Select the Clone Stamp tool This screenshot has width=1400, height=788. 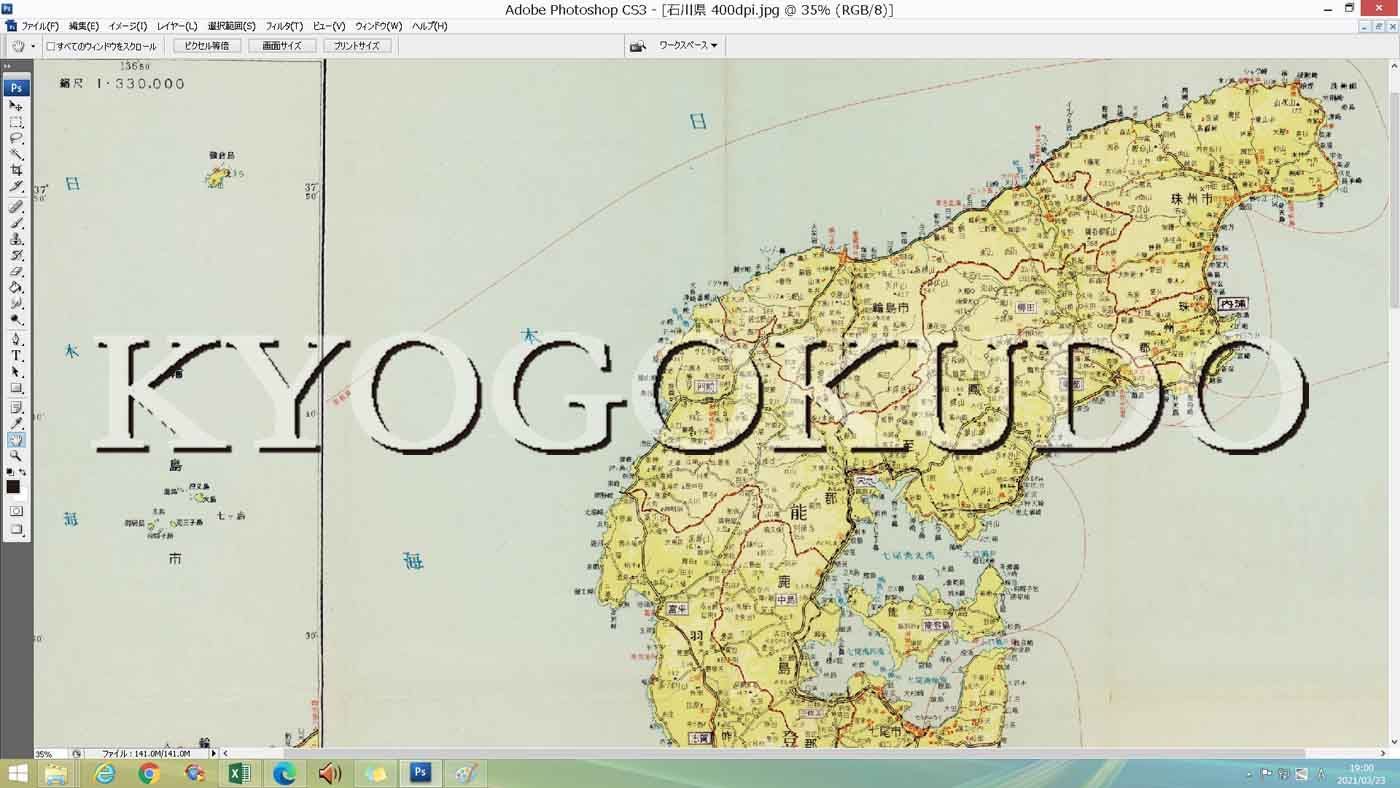[x=16, y=239]
